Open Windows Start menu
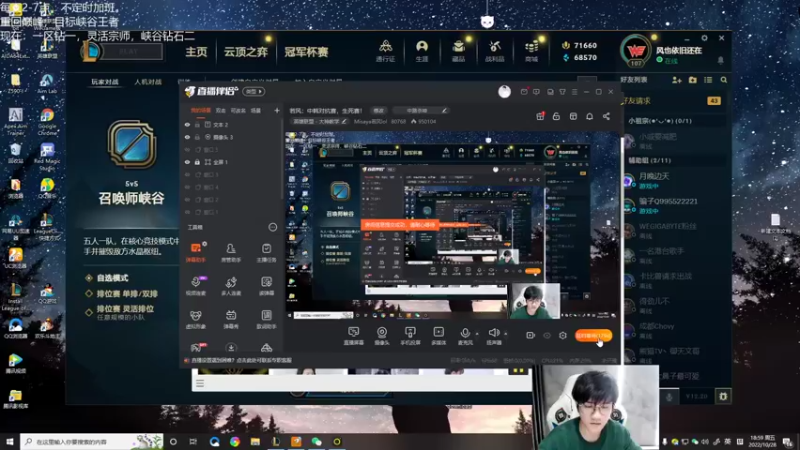 [x=9, y=441]
